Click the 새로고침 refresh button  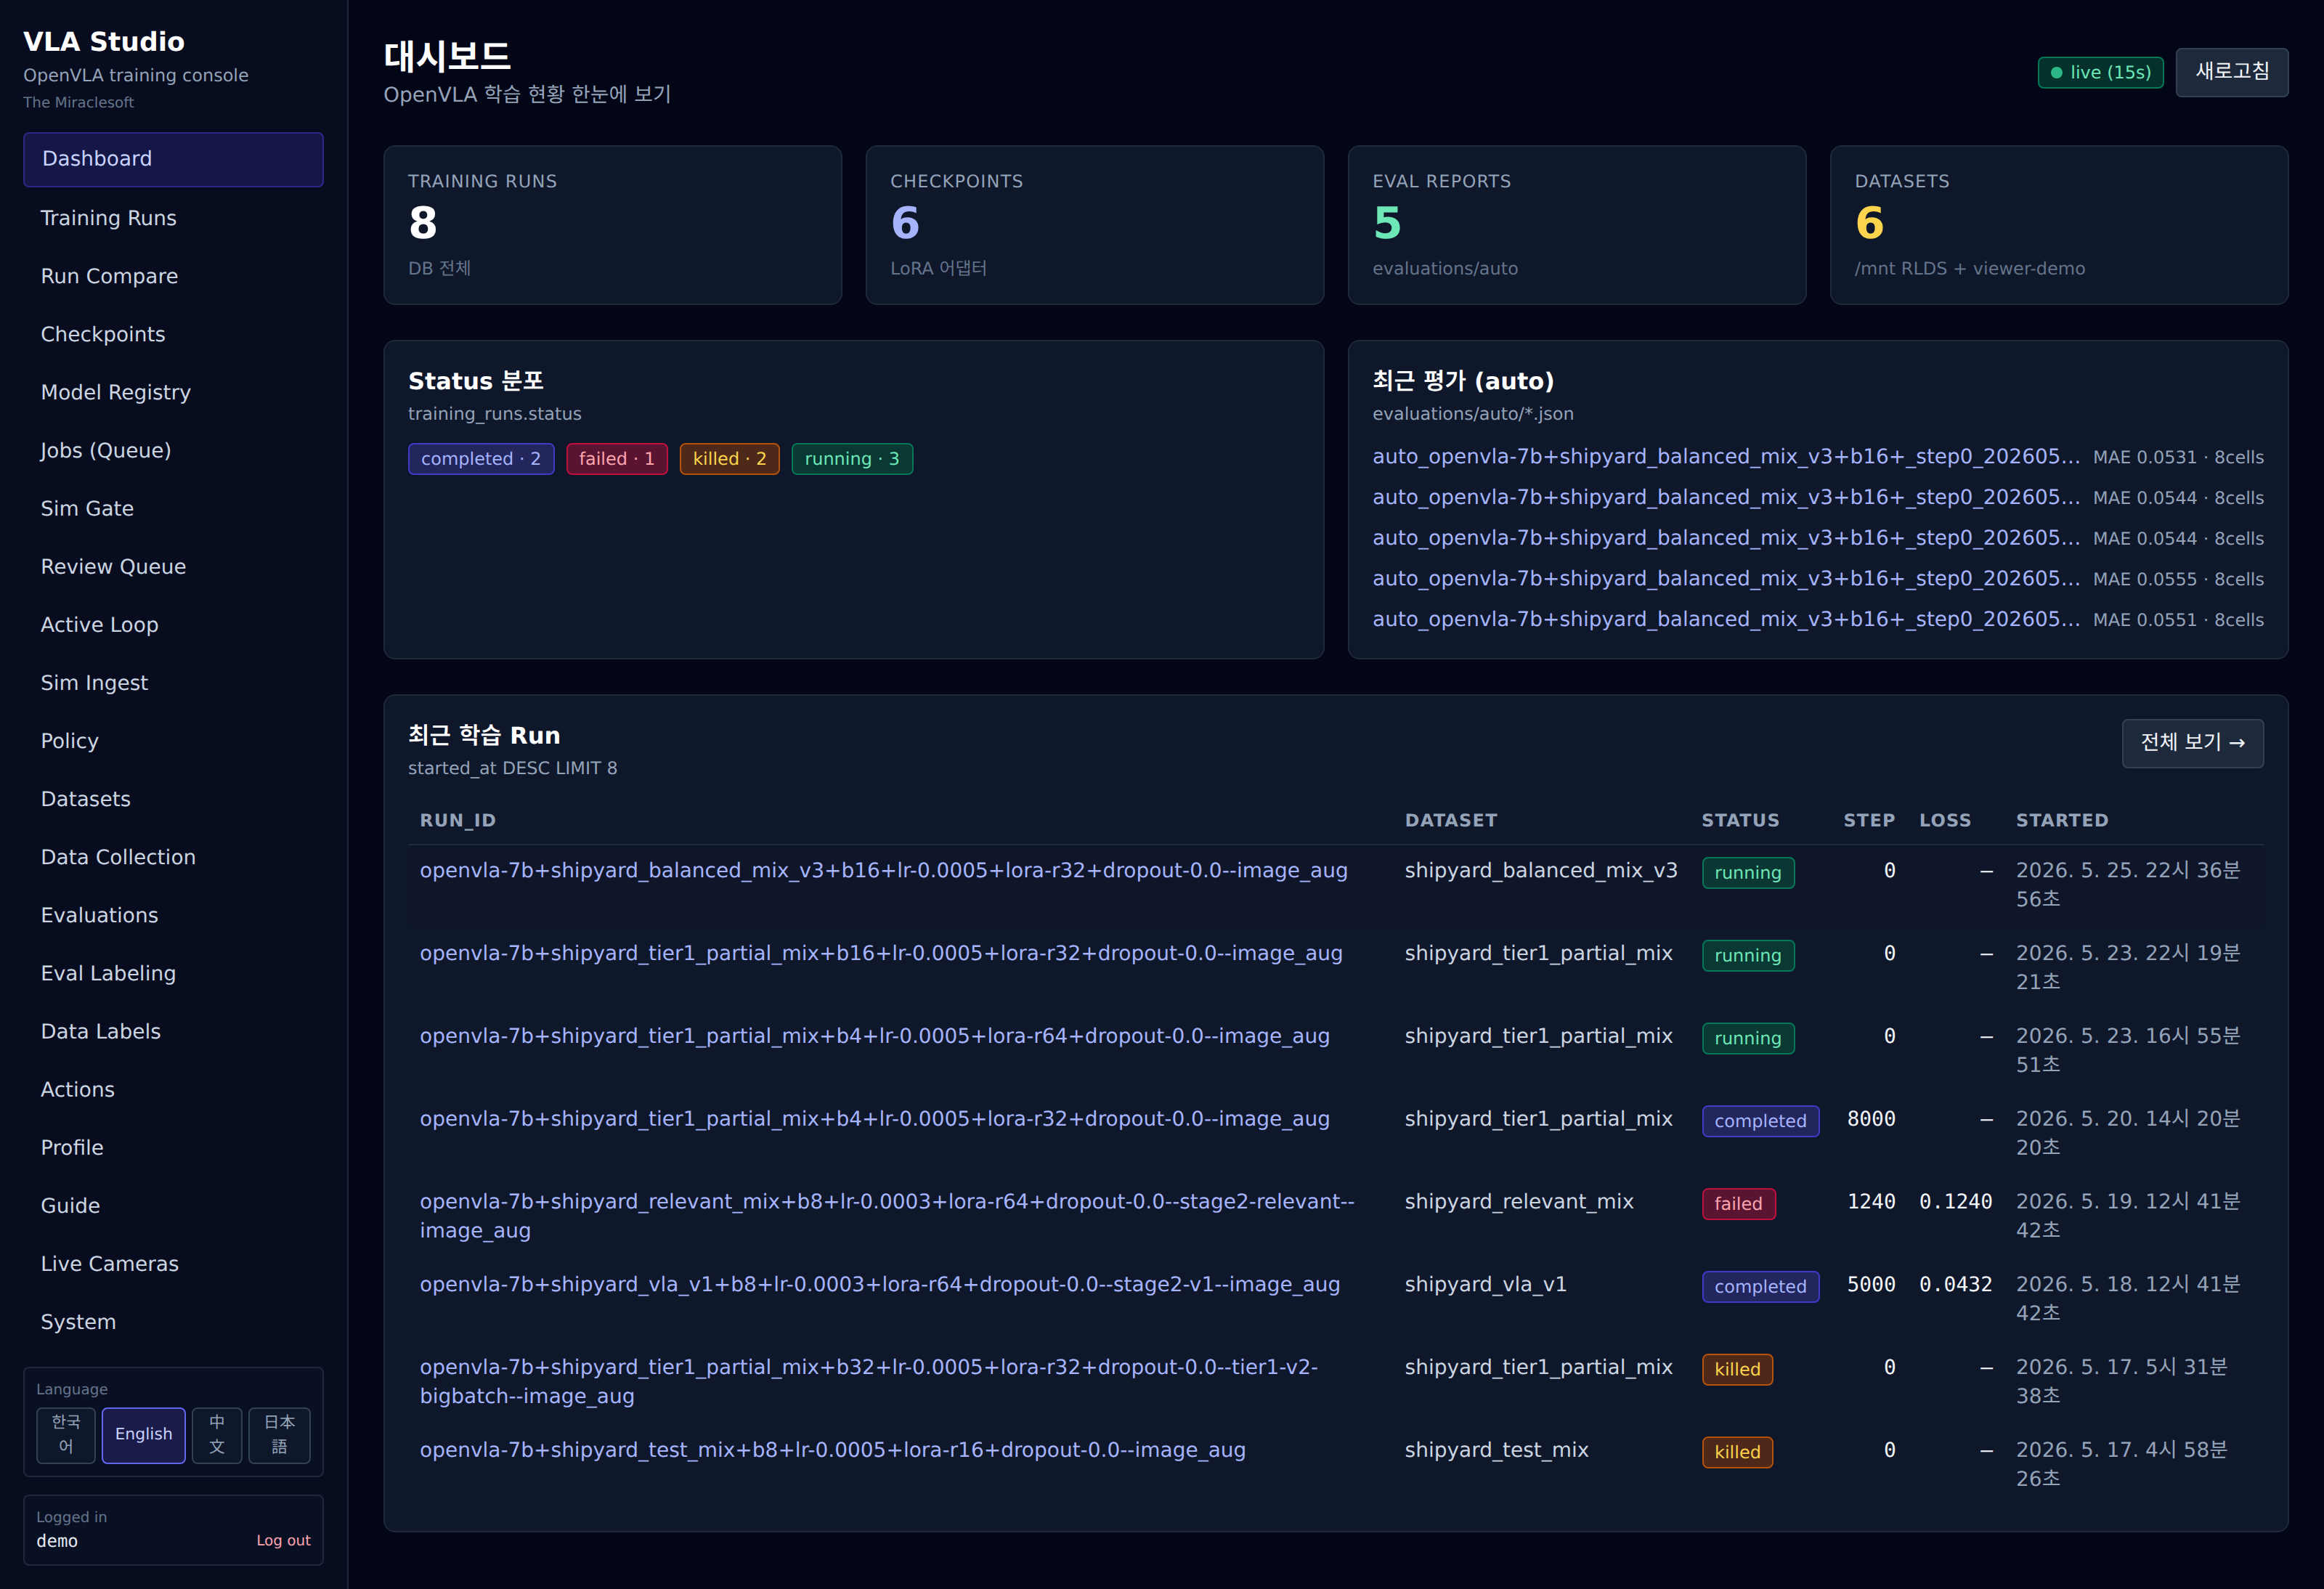2231,72
